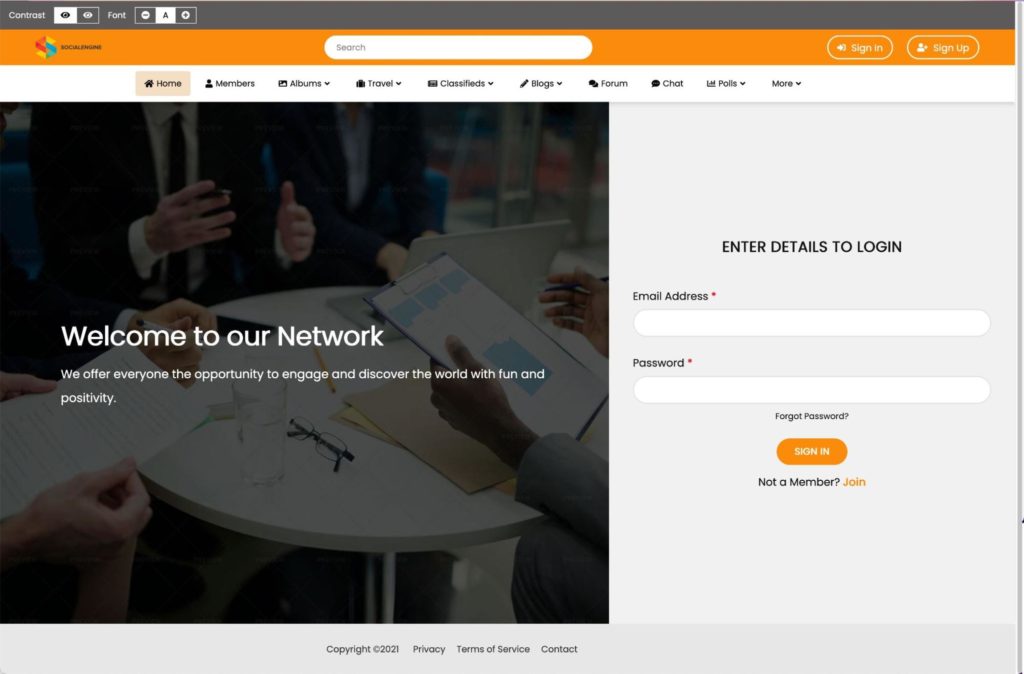The width and height of the screenshot is (1024, 674).
Task: Open the Classifieds dropdown
Action: point(461,84)
